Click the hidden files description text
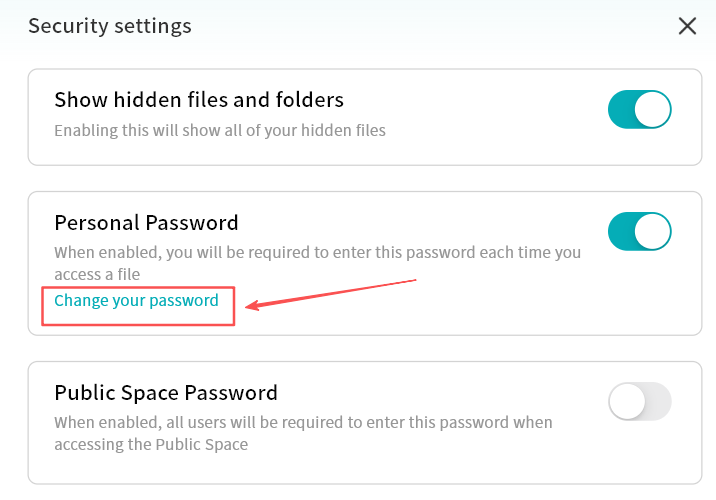 [220, 130]
